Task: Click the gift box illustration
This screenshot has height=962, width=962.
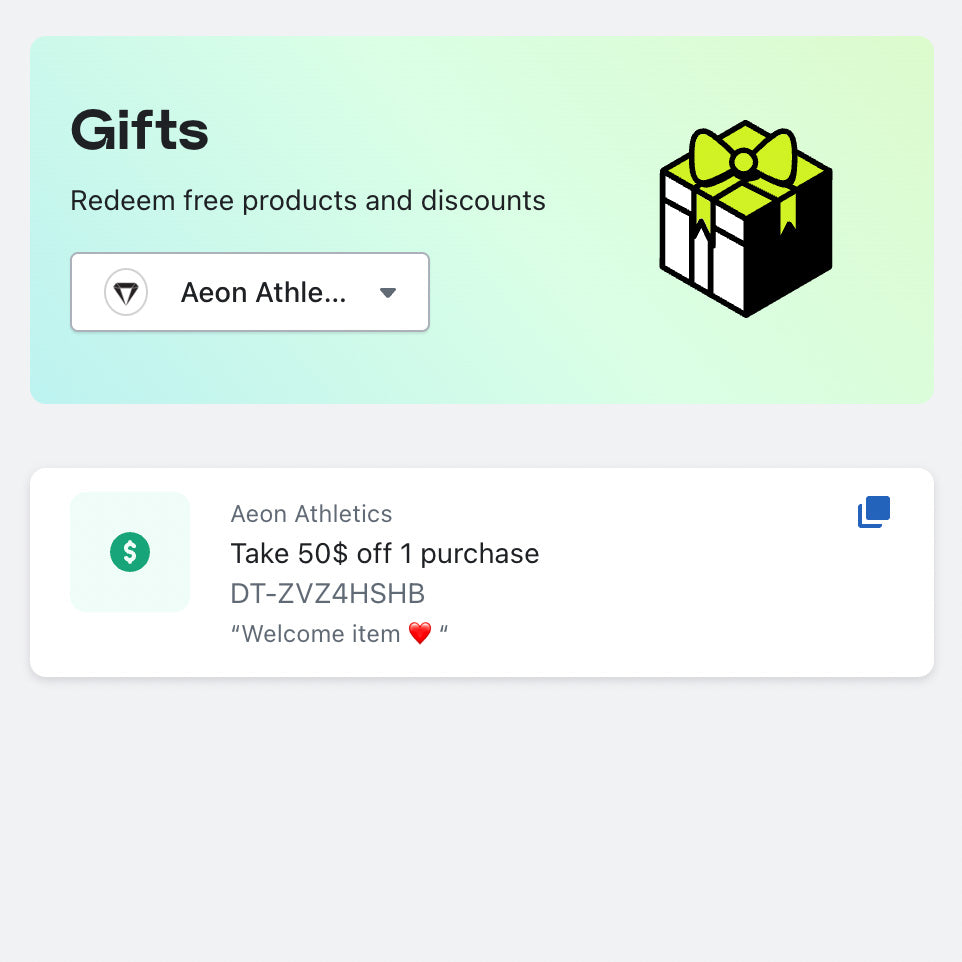Action: tap(746, 218)
